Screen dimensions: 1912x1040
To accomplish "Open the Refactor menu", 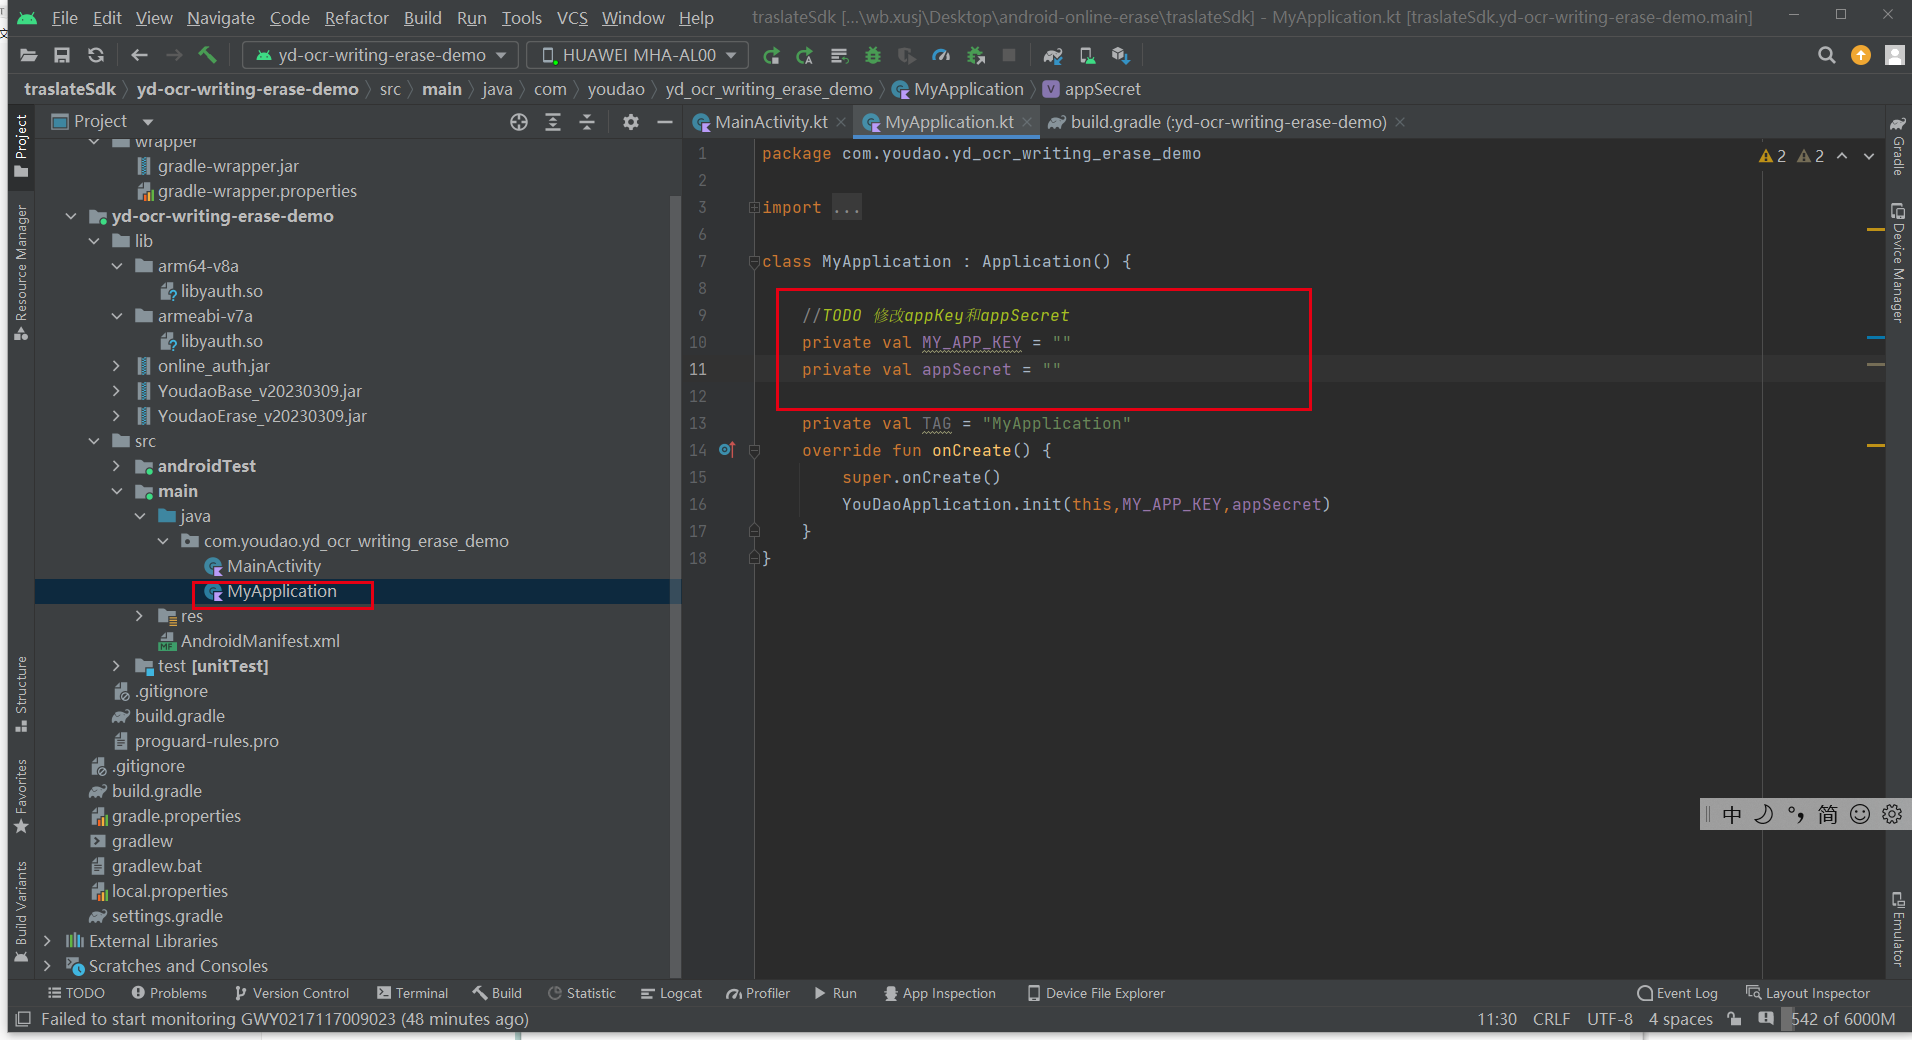I will tap(356, 18).
